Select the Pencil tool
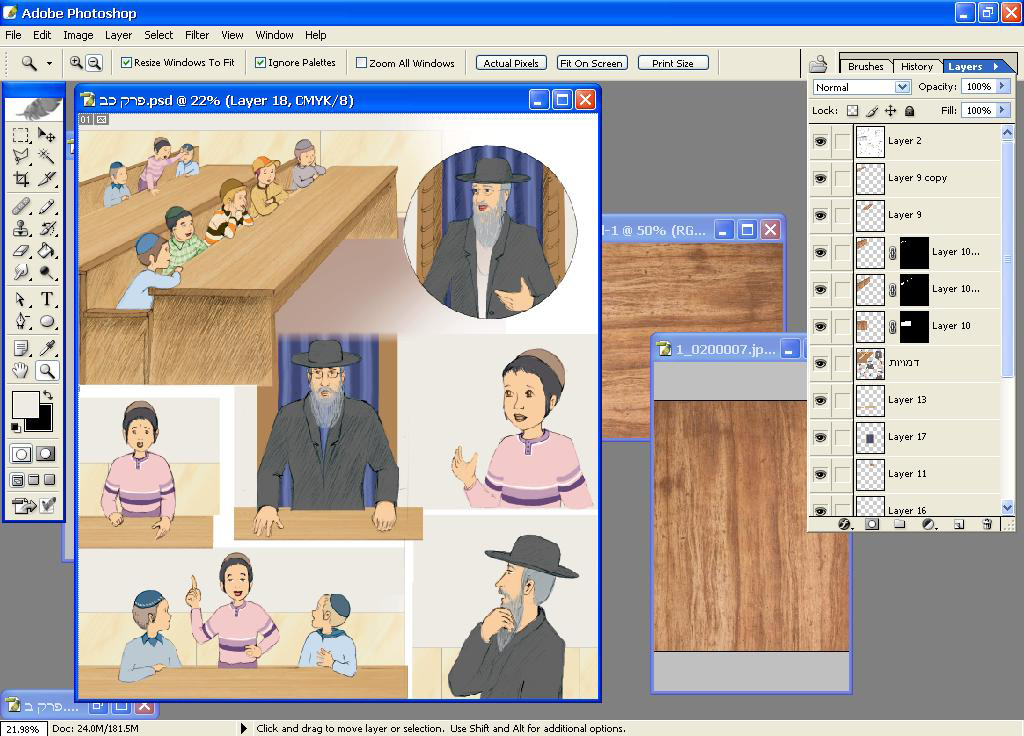Viewport: 1024px width, 736px height. click(x=46, y=206)
